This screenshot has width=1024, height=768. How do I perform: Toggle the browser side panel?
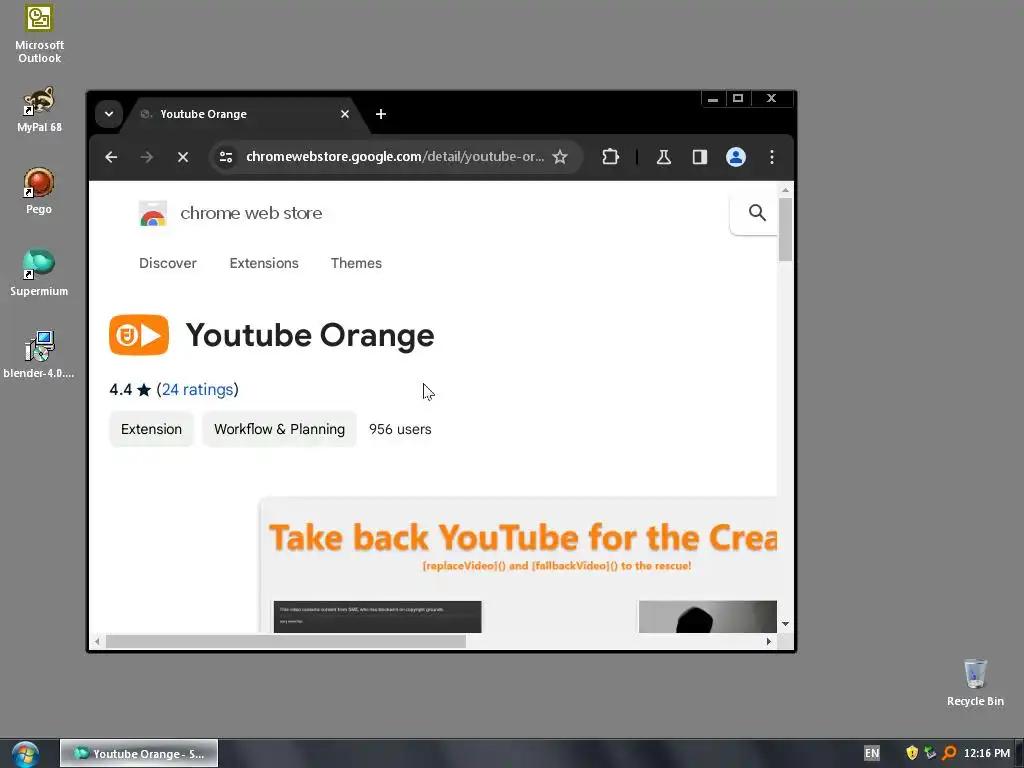coord(699,157)
